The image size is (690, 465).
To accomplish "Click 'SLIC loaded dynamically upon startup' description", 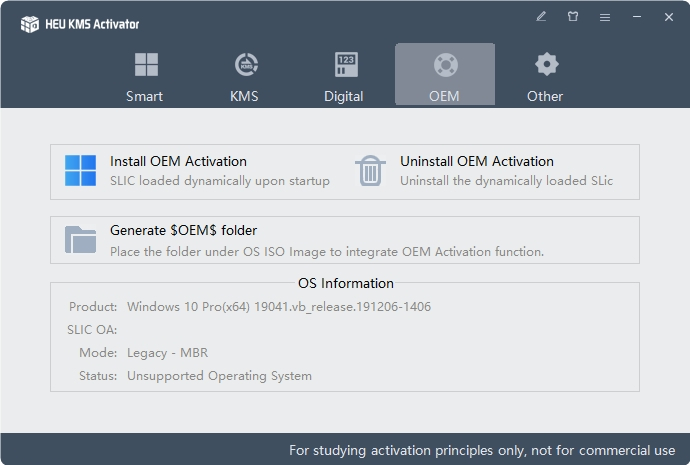I will 220,181.
